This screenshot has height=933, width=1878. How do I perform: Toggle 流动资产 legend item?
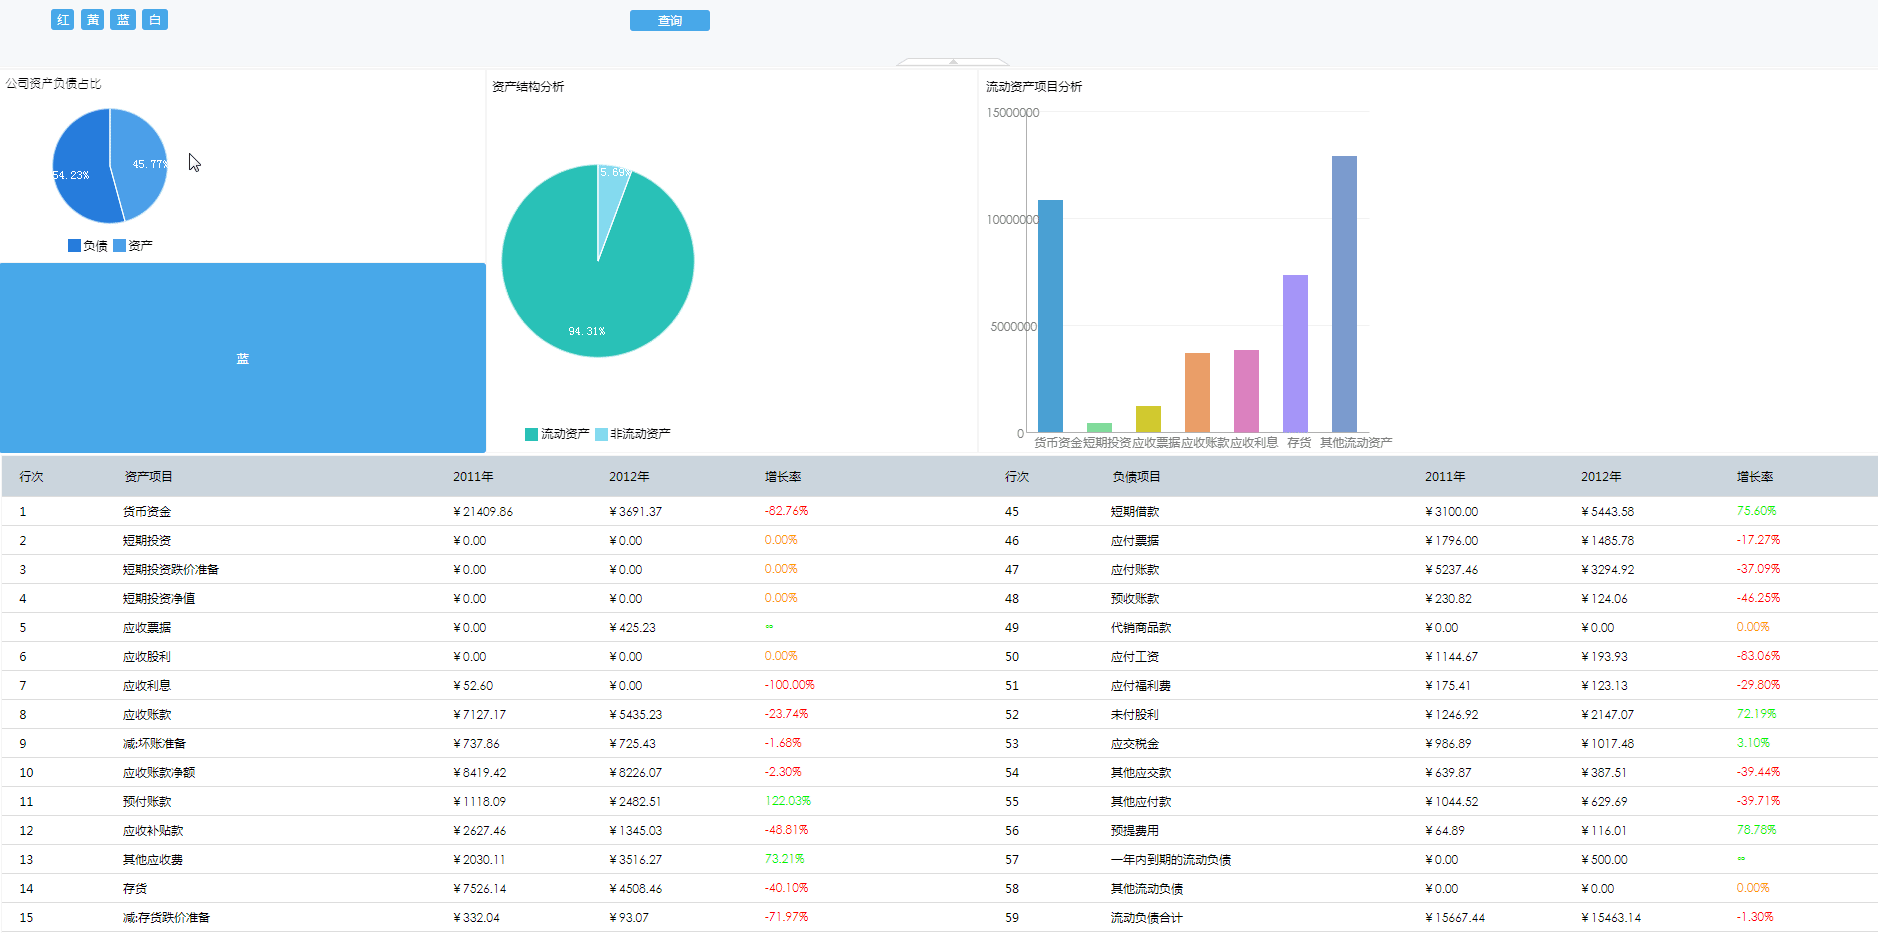point(557,434)
